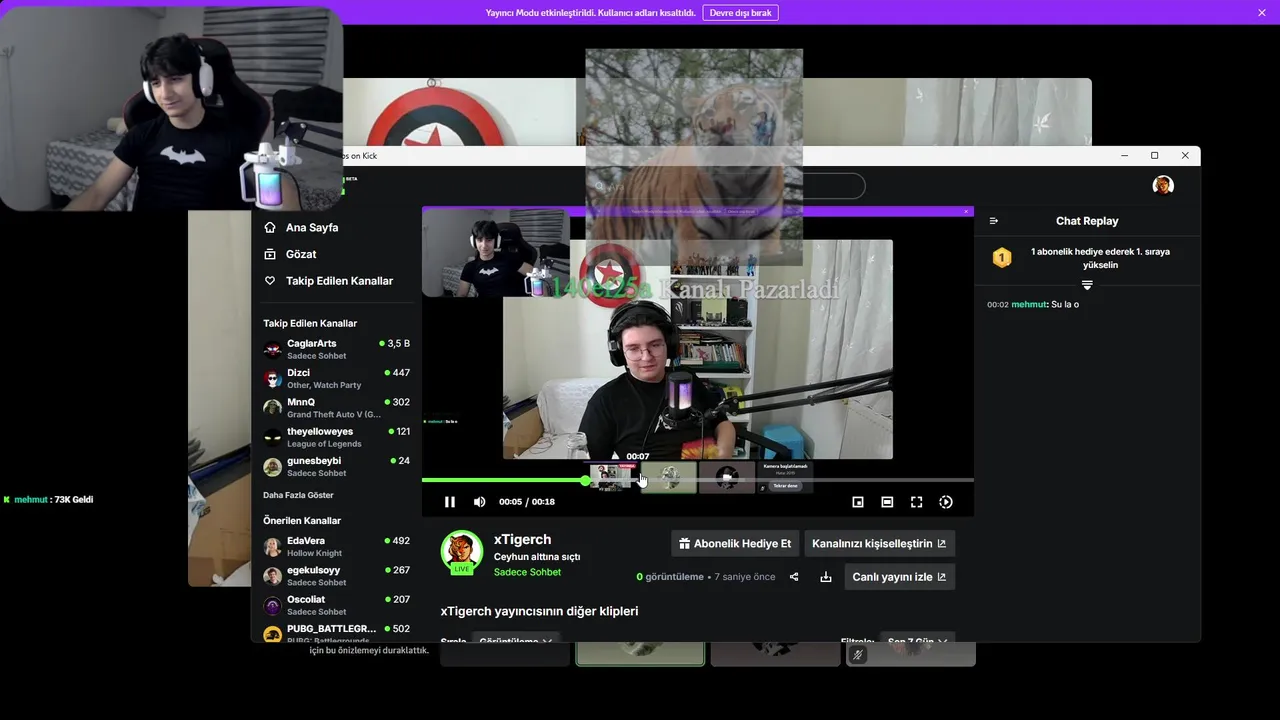Screen dimensions: 1280x720
Task: Click the gift icon on Abonelik Hediye Et
Action: tap(685, 544)
